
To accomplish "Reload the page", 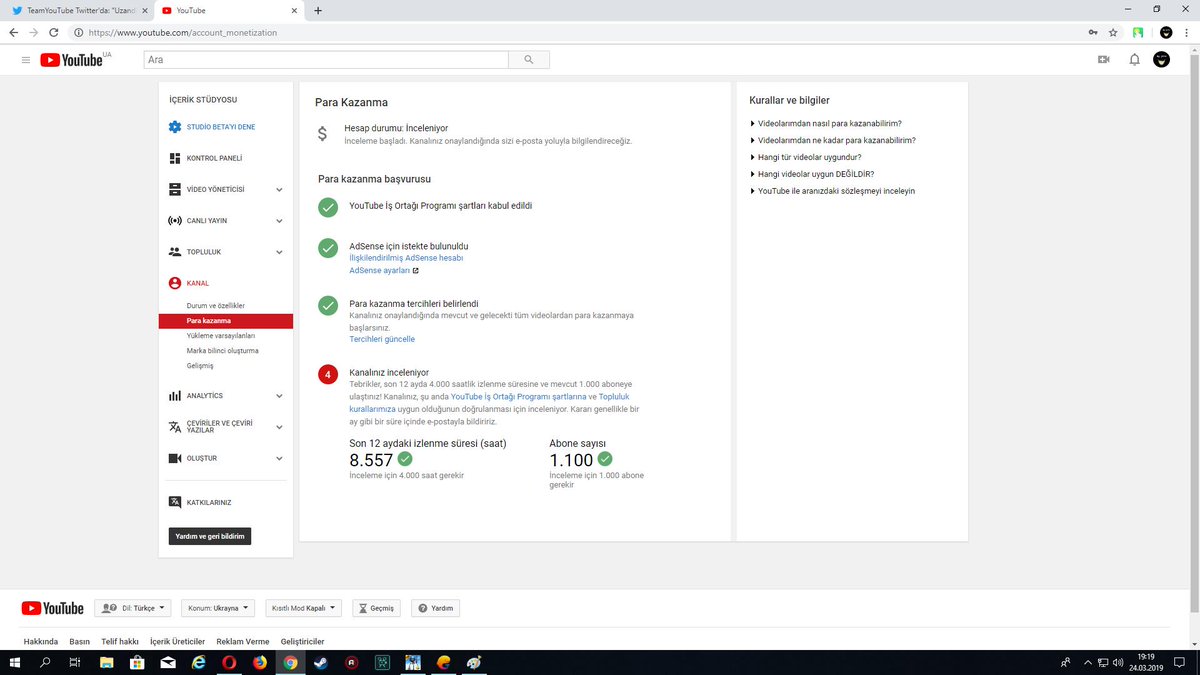I will pos(56,32).
